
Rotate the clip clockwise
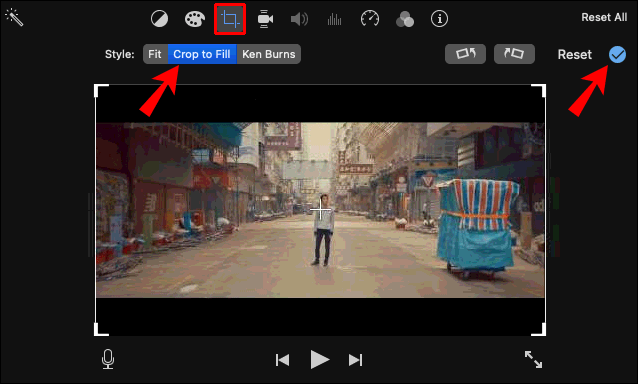click(514, 54)
